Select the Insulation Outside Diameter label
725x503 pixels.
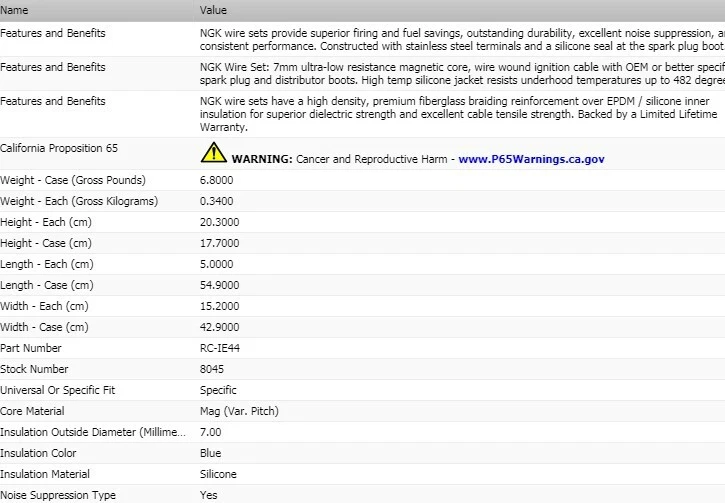click(x=93, y=432)
